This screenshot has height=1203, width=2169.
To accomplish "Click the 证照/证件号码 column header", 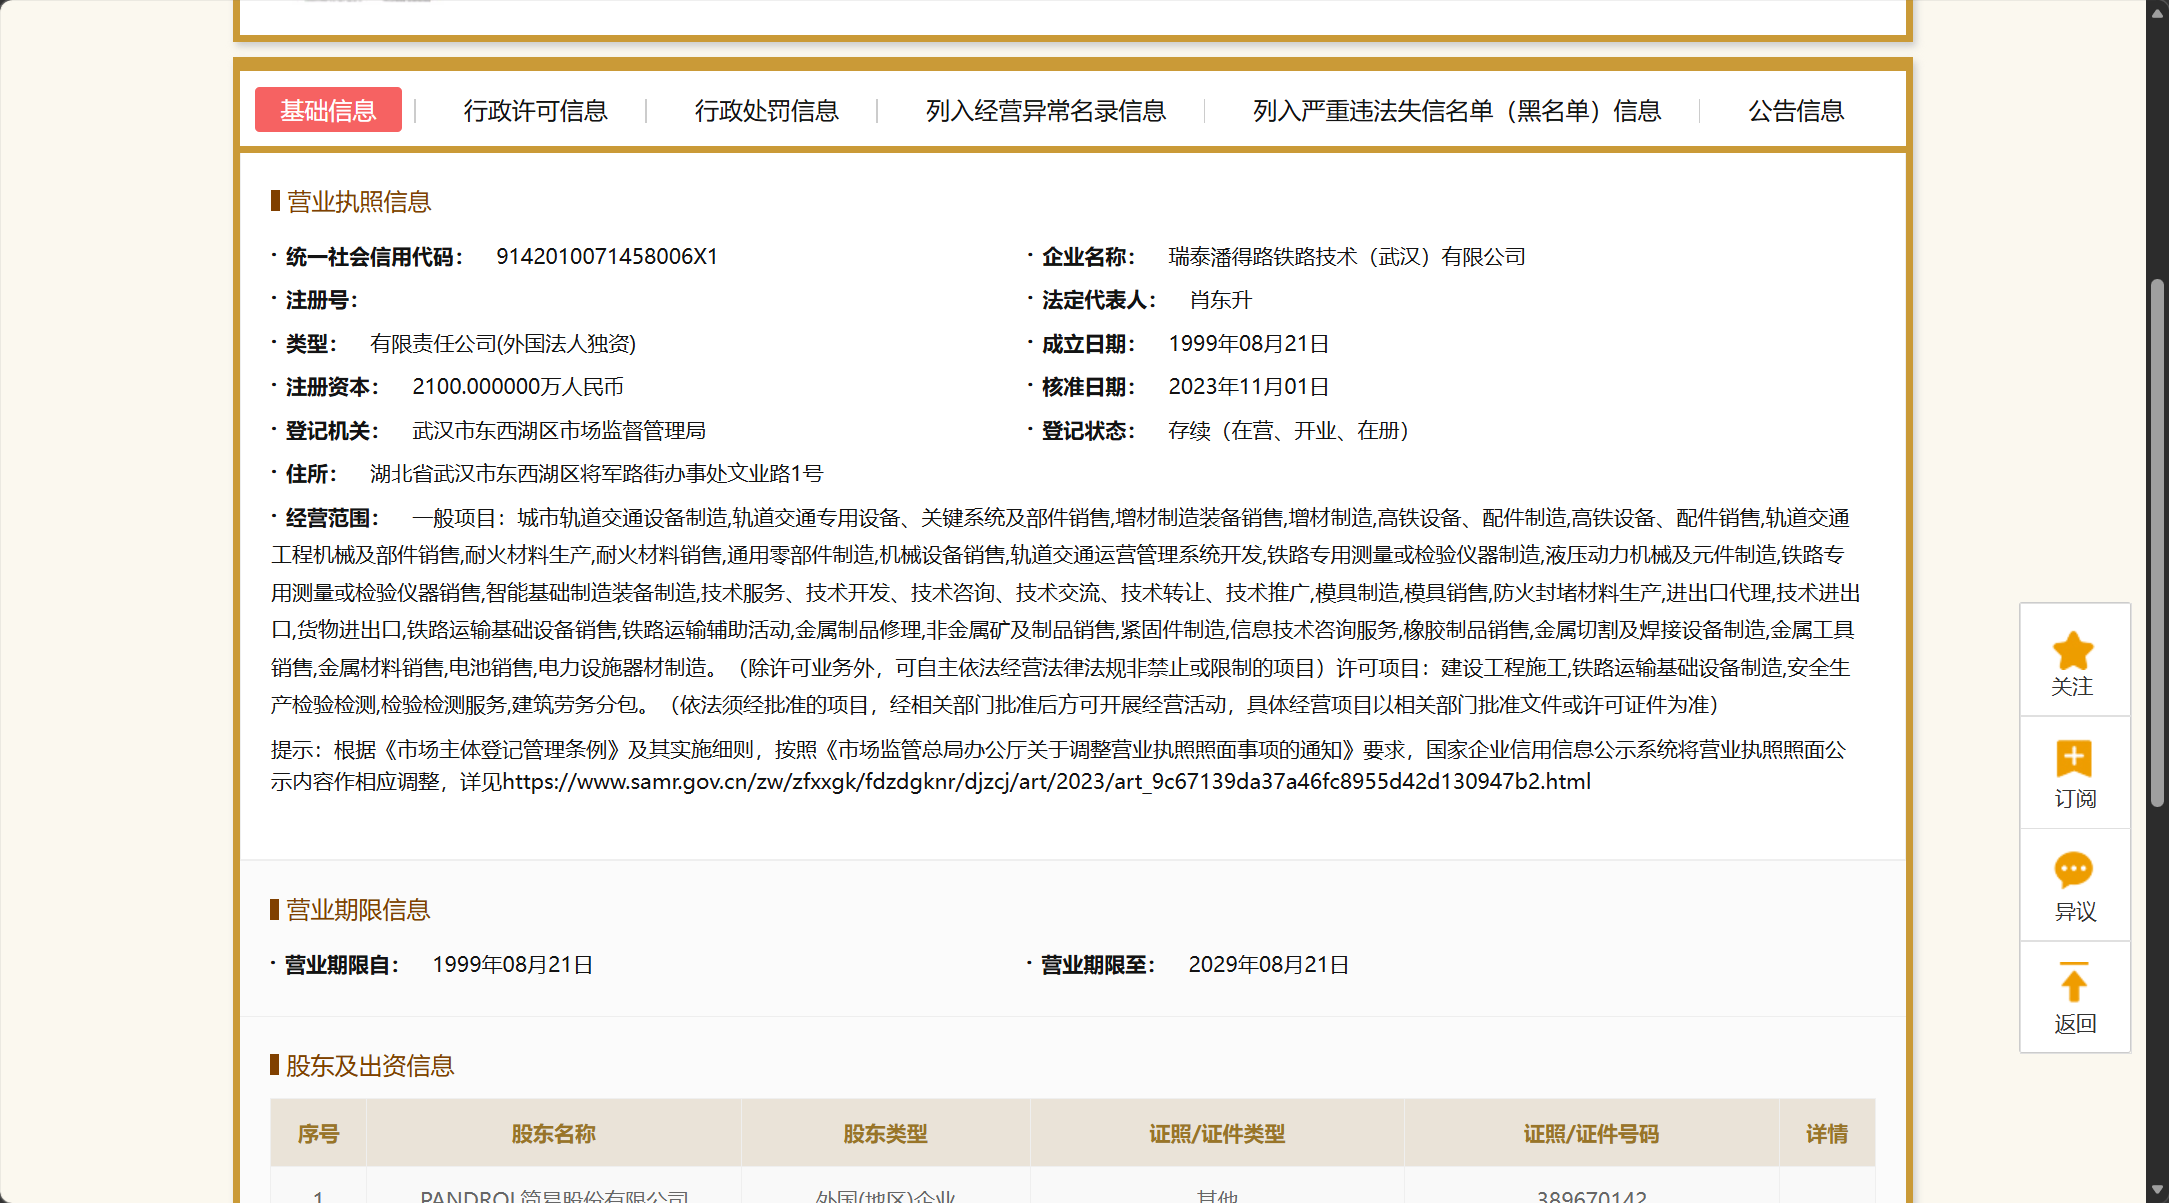I will (1590, 1134).
